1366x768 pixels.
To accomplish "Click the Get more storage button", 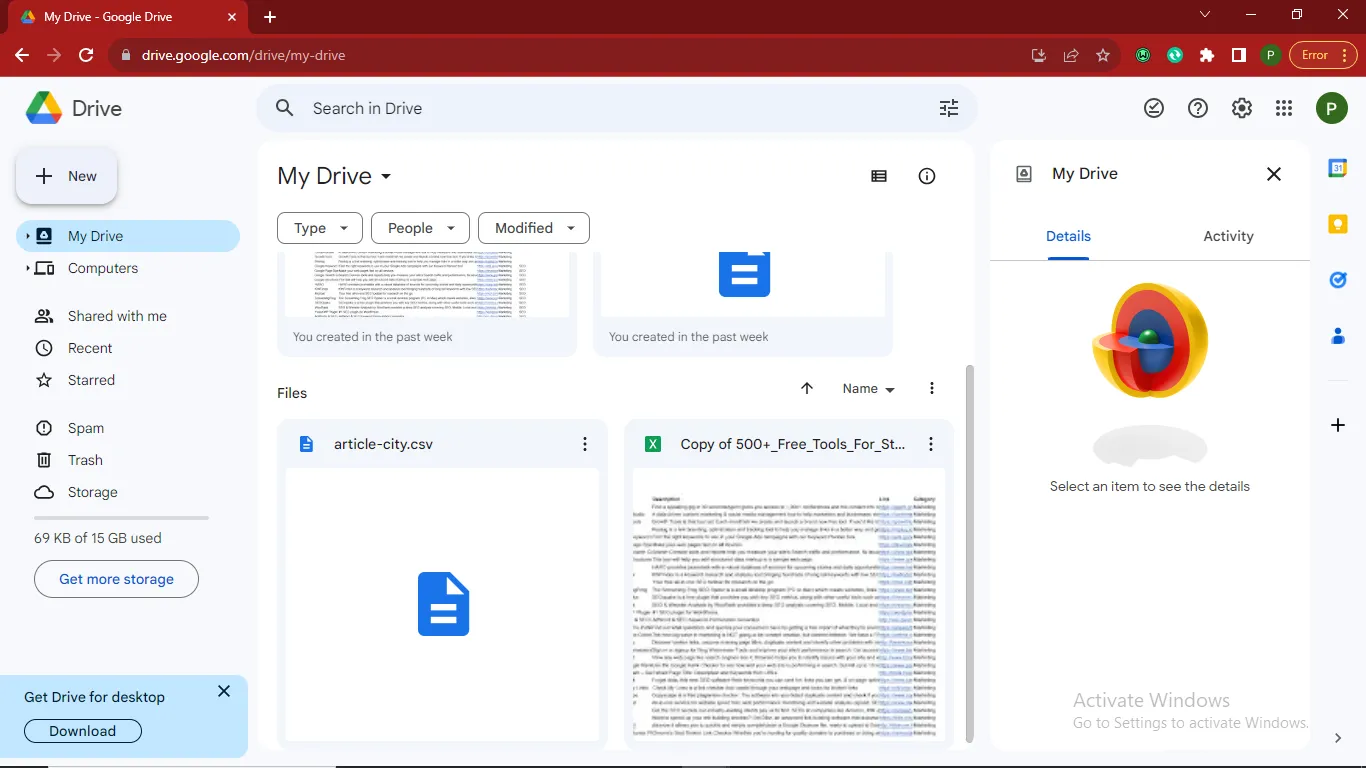I will click(x=116, y=579).
